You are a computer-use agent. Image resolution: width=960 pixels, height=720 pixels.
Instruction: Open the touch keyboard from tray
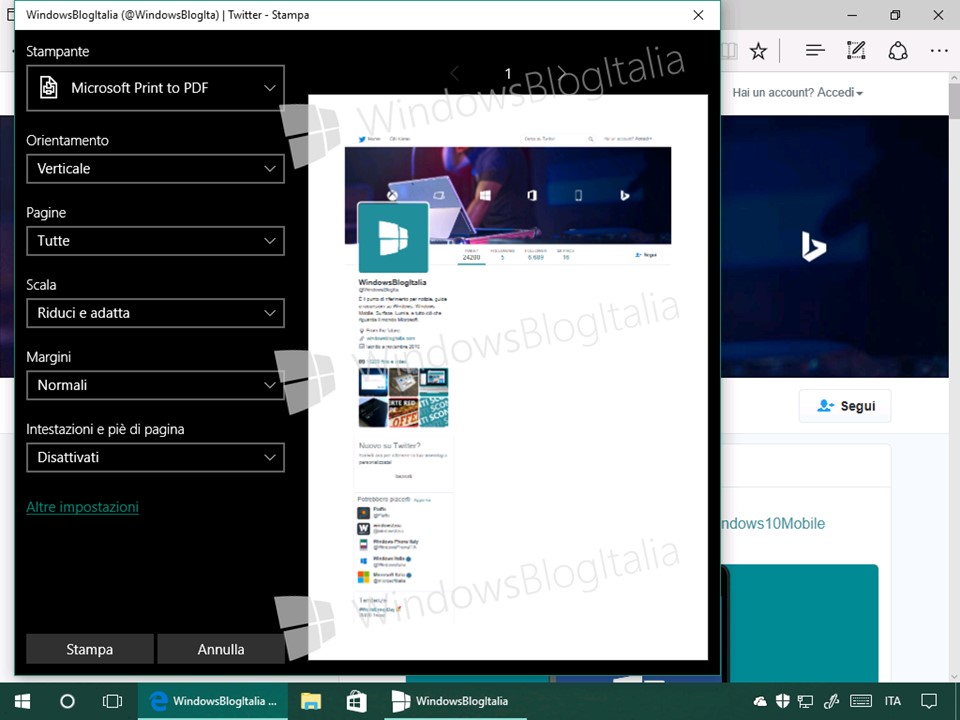[861, 701]
